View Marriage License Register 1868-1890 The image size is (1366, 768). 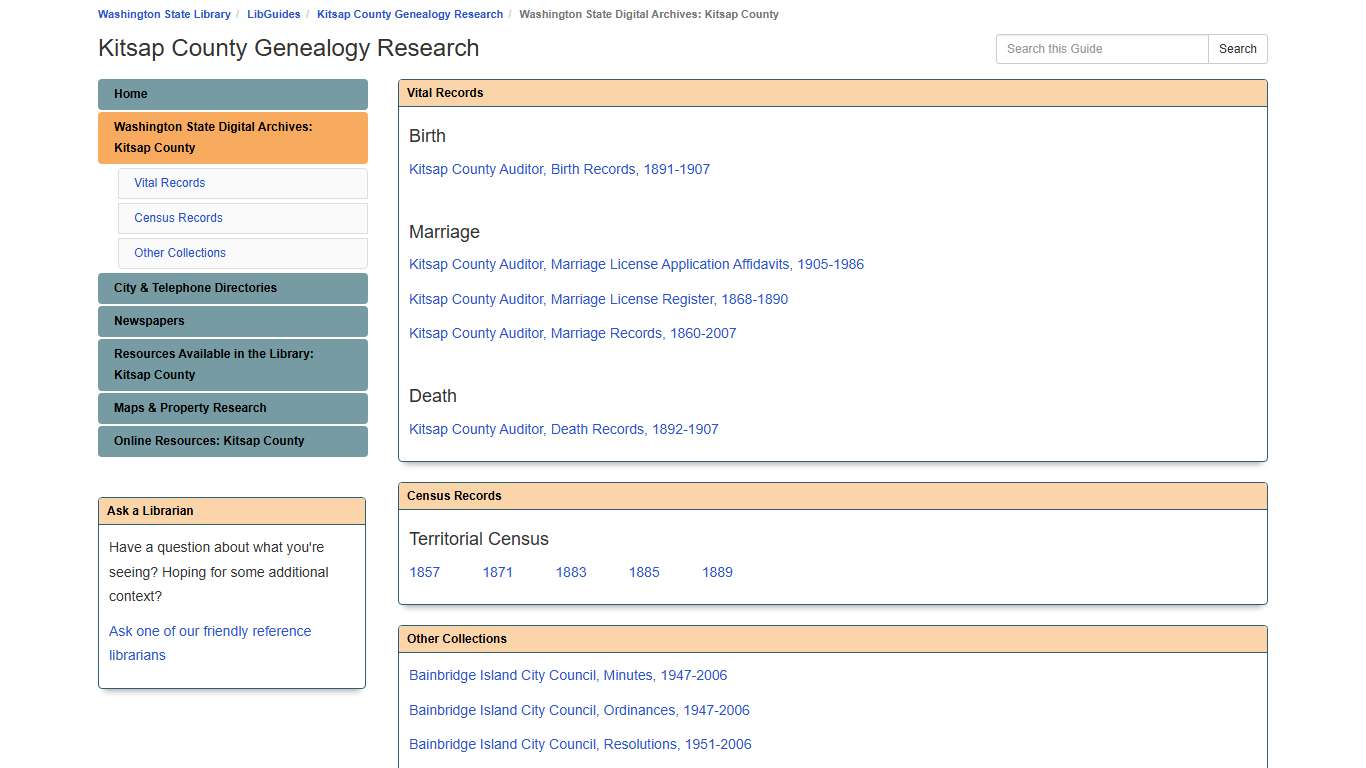tap(598, 299)
